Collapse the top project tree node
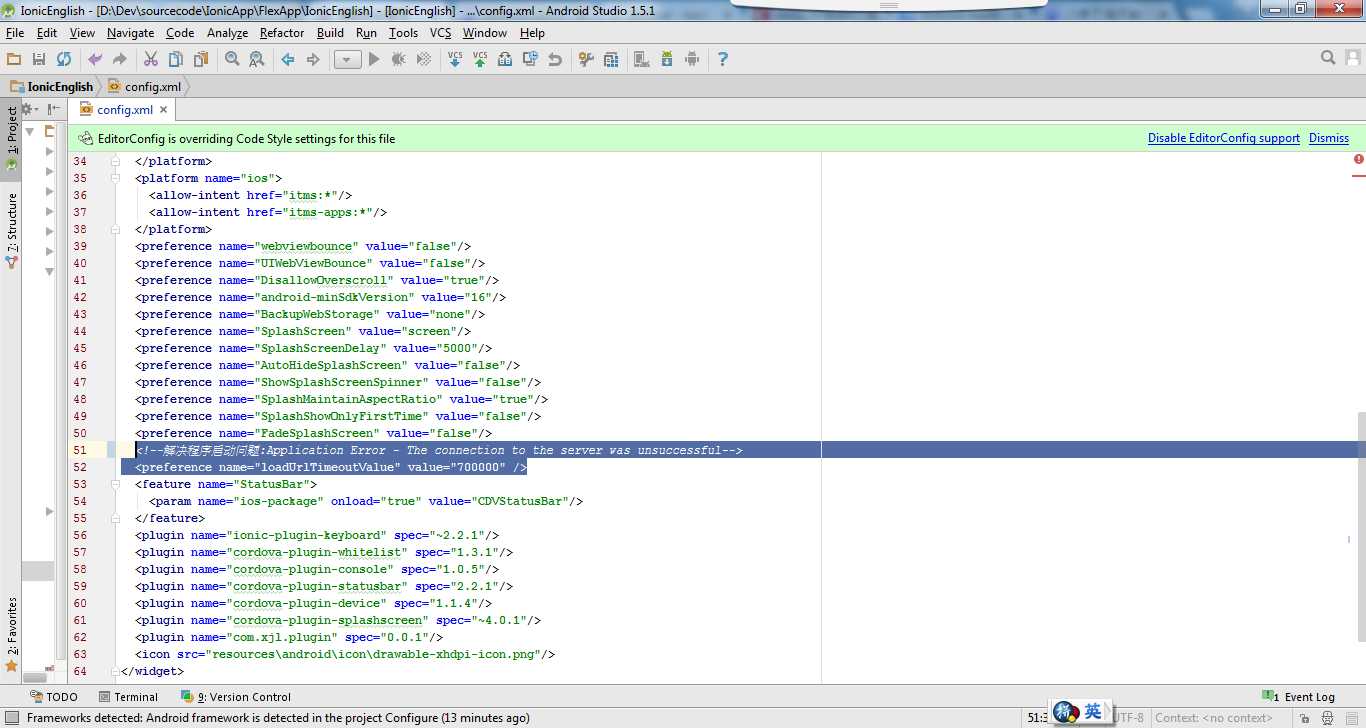 click(30, 131)
